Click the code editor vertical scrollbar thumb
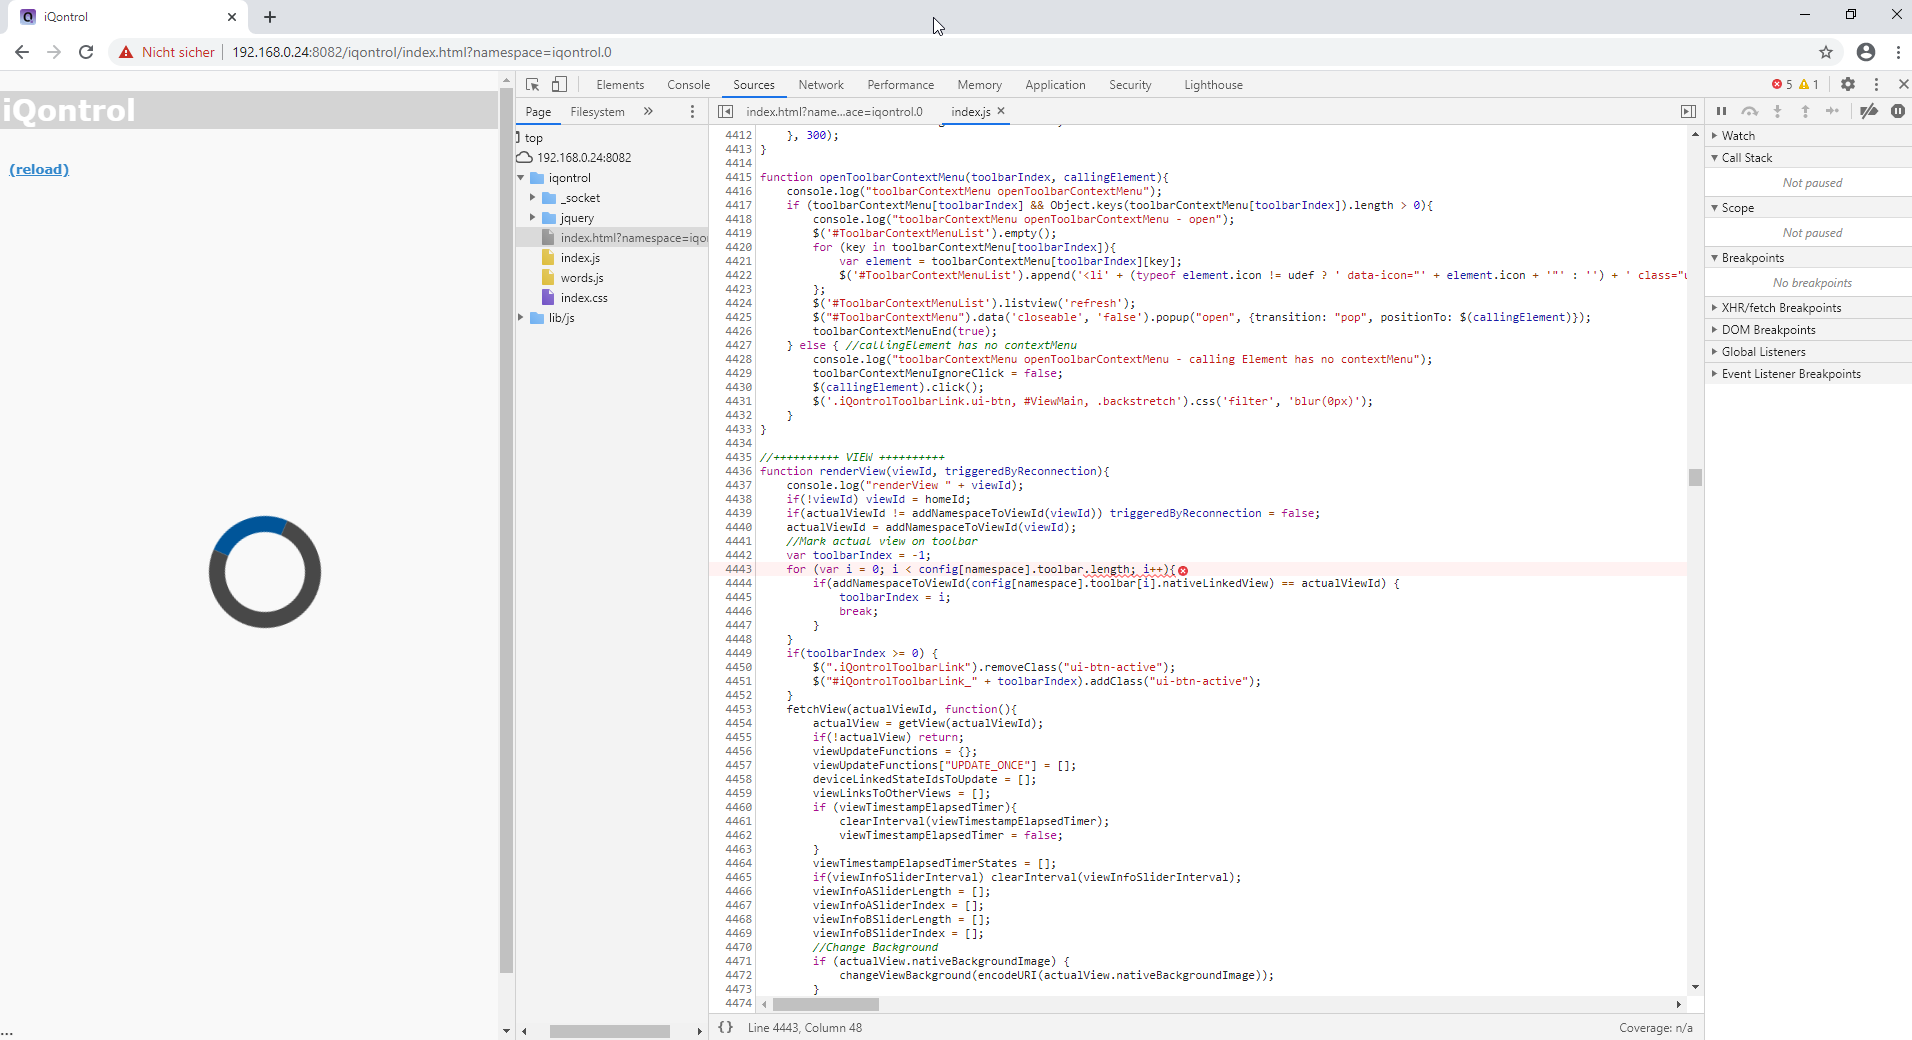This screenshot has width=1912, height=1040. pyautogui.click(x=1695, y=478)
